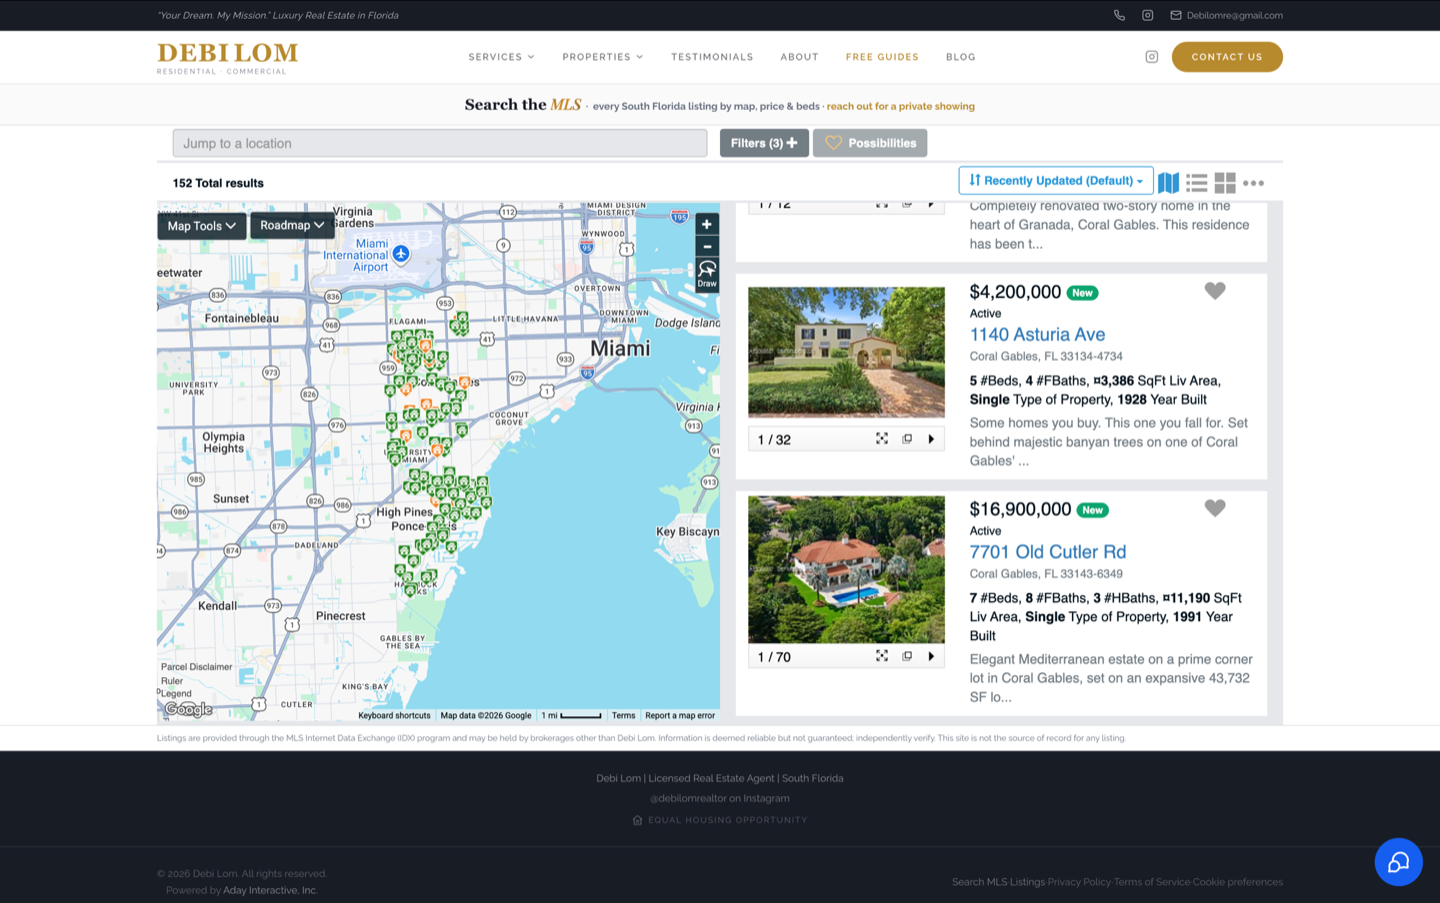The width and height of the screenshot is (1440, 903).
Task: Go to the About page
Action: click(x=799, y=57)
